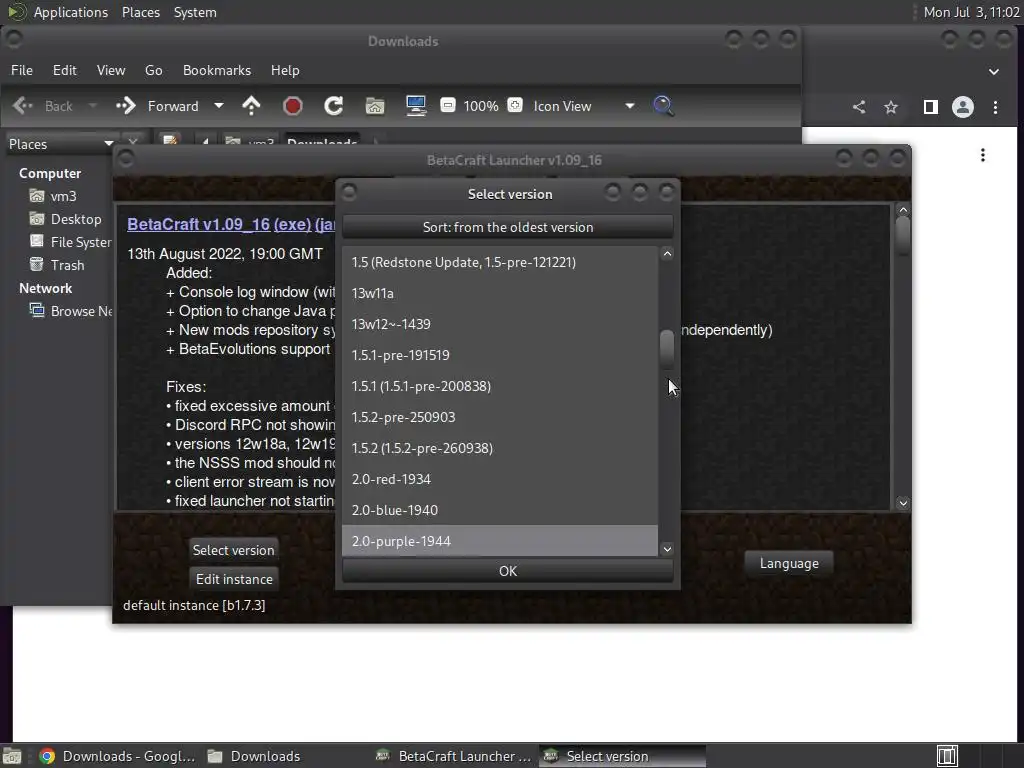Viewport: 1024px width, 768px height.
Task: Click the version list scrollbar thumb
Action: (667, 349)
